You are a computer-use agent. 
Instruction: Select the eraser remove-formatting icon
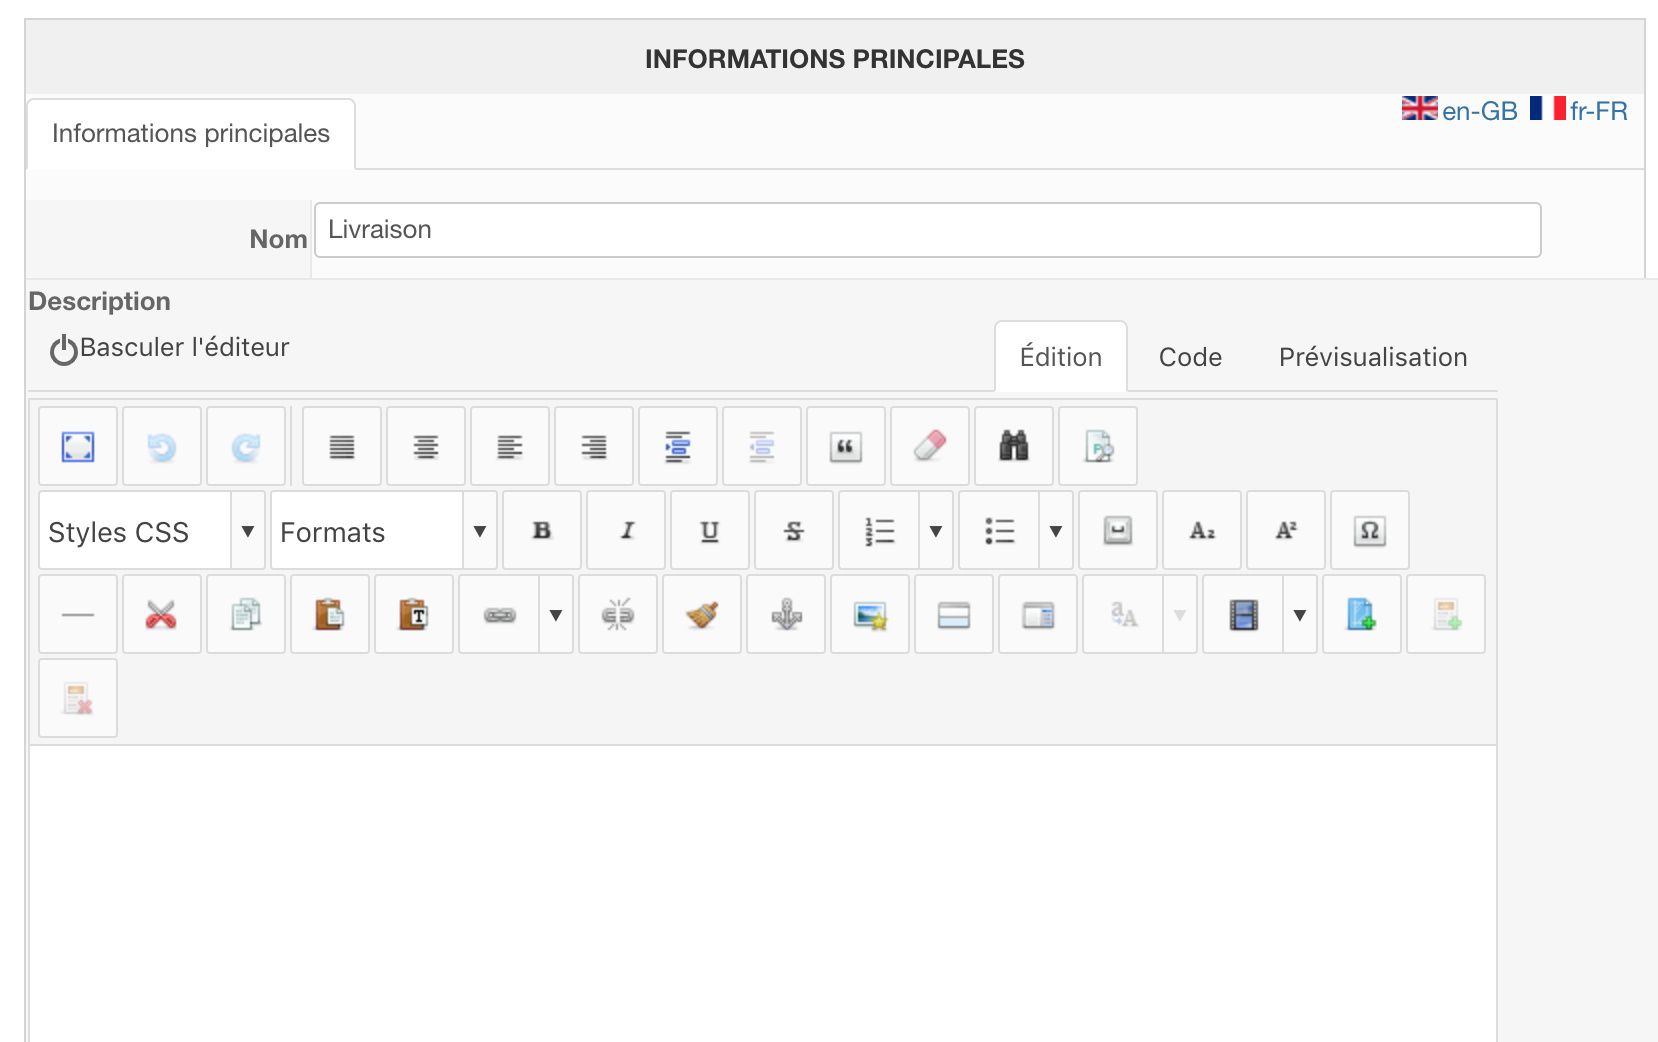[x=929, y=446]
